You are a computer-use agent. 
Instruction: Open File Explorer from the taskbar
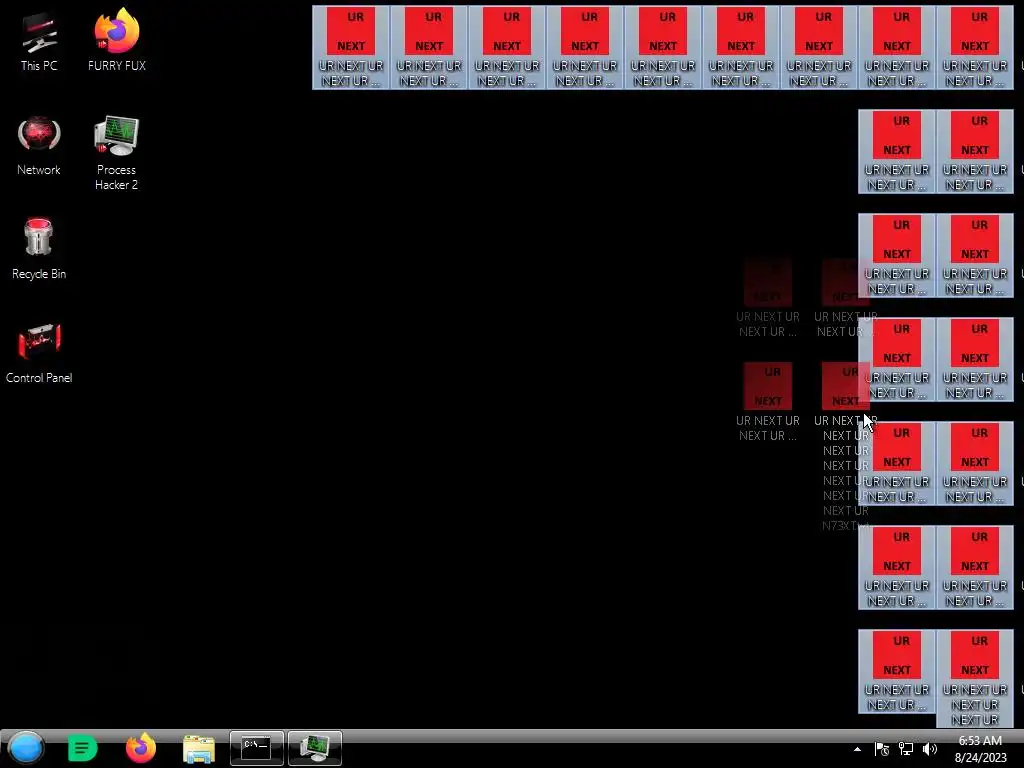(x=199, y=749)
